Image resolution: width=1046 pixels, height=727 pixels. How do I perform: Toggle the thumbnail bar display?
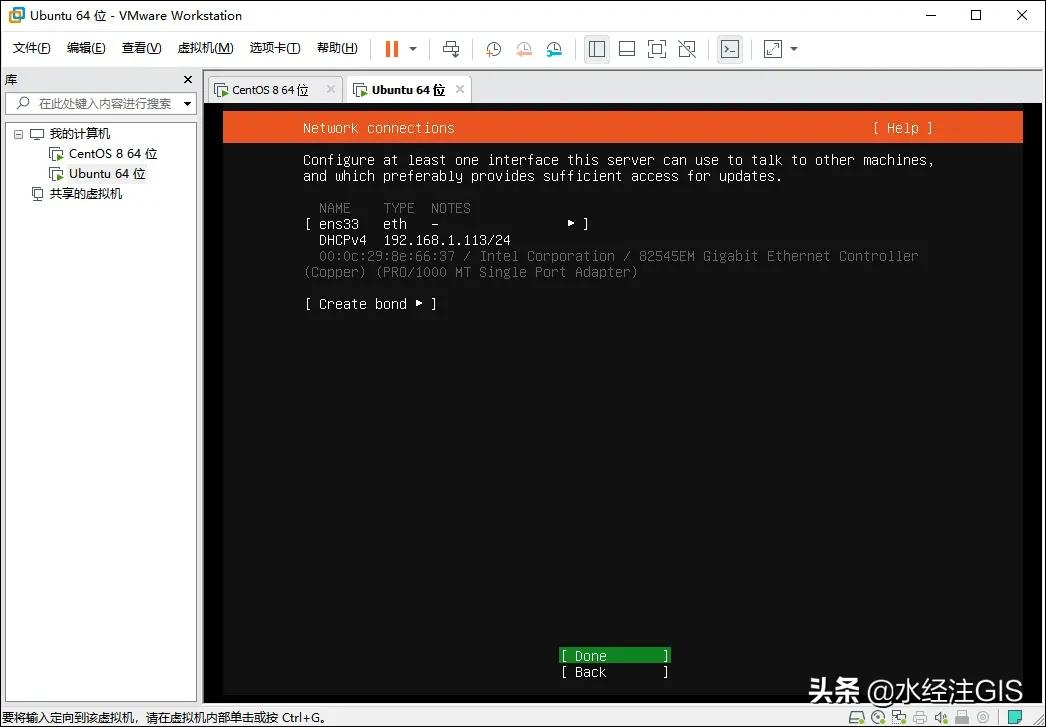pyautogui.click(x=627, y=48)
